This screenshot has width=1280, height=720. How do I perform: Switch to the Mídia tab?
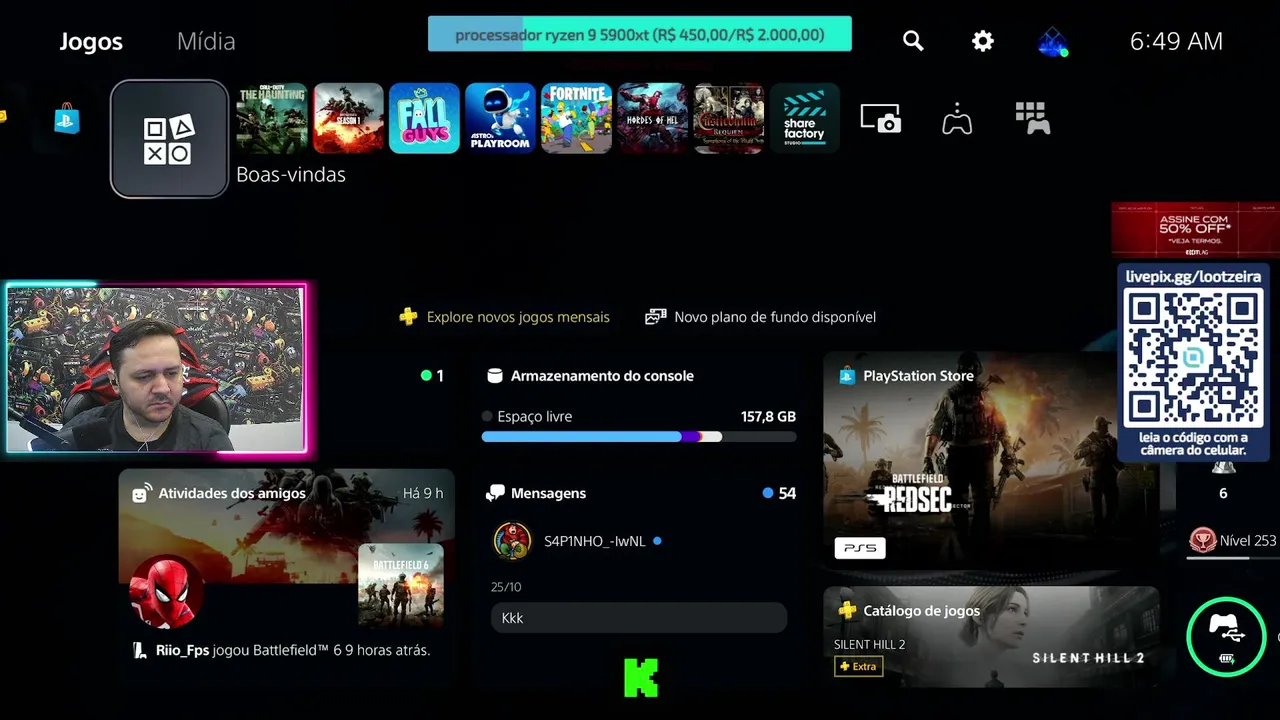tap(206, 41)
